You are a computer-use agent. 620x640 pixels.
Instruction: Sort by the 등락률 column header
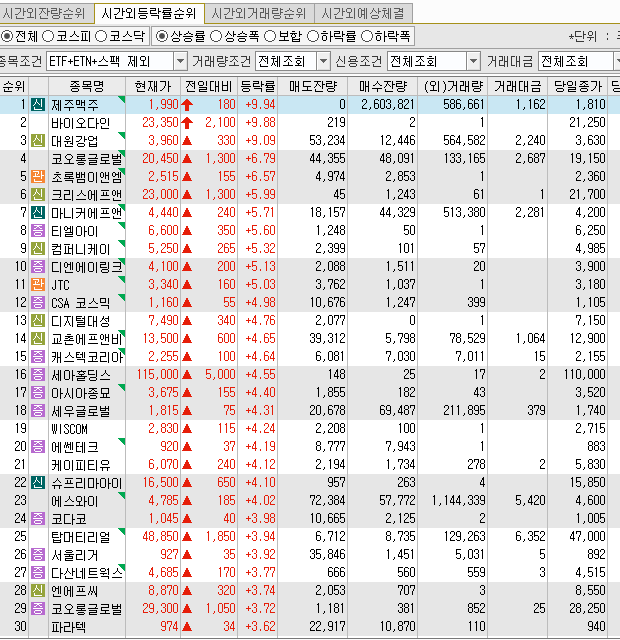(x=258, y=86)
